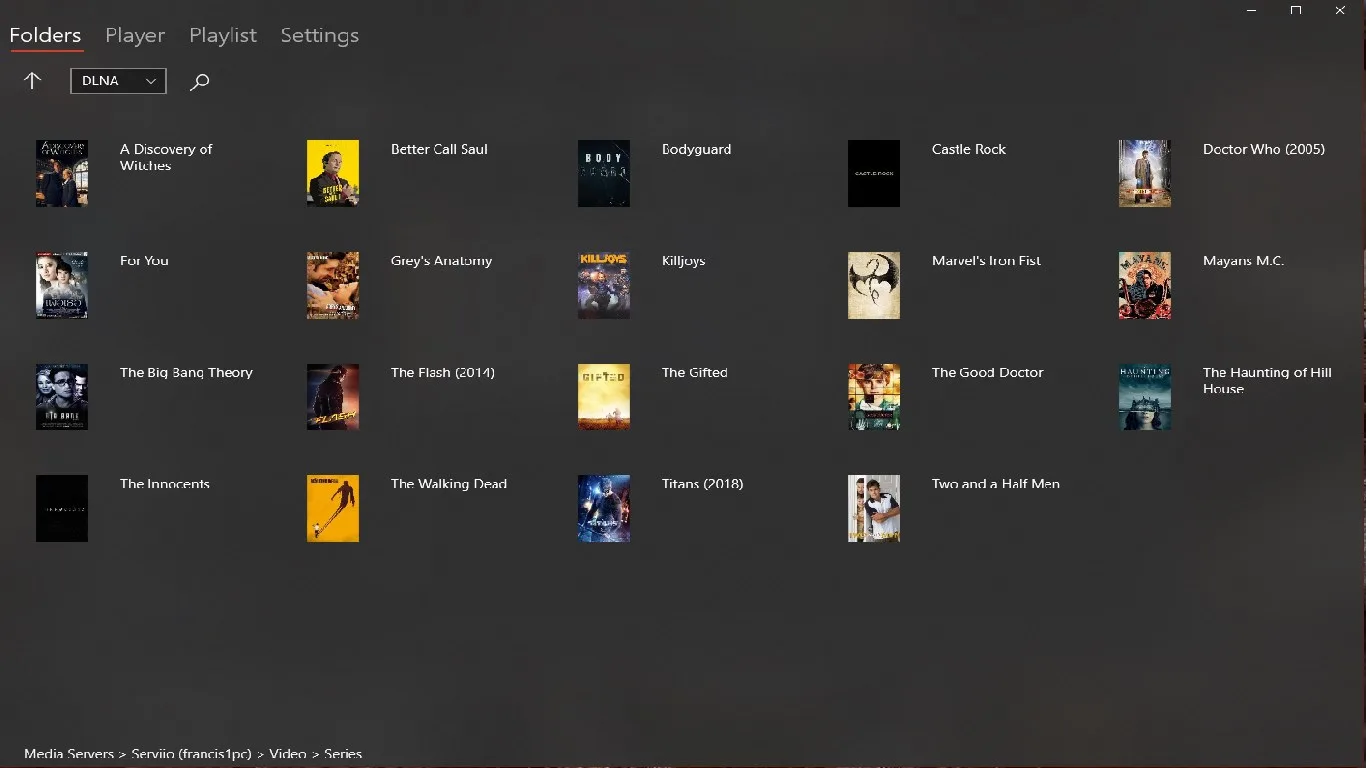The width and height of the screenshot is (1366, 768).
Task: Open the search magnifier icon
Action: 200,82
